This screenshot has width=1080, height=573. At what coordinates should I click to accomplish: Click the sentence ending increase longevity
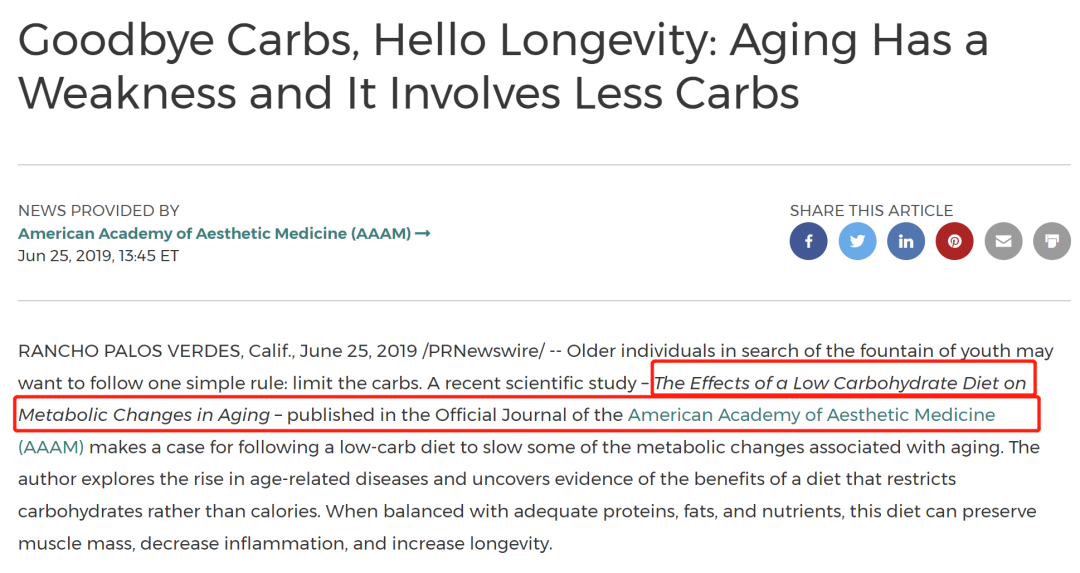tap(286, 543)
